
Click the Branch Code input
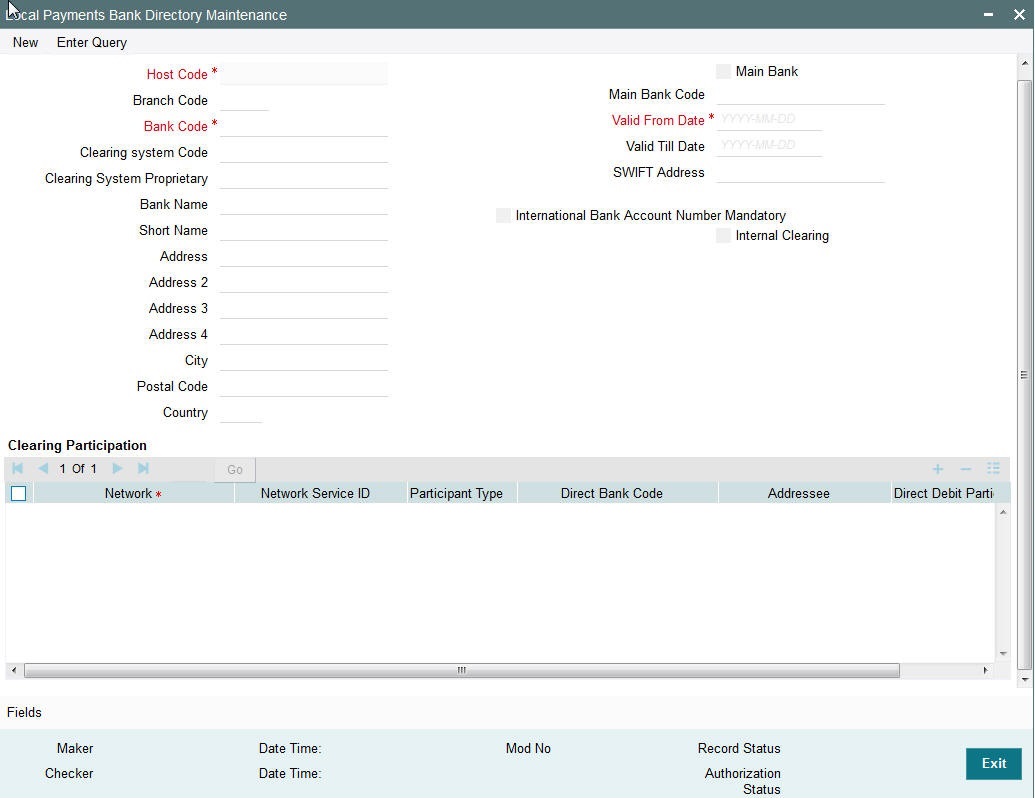coord(244,100)
